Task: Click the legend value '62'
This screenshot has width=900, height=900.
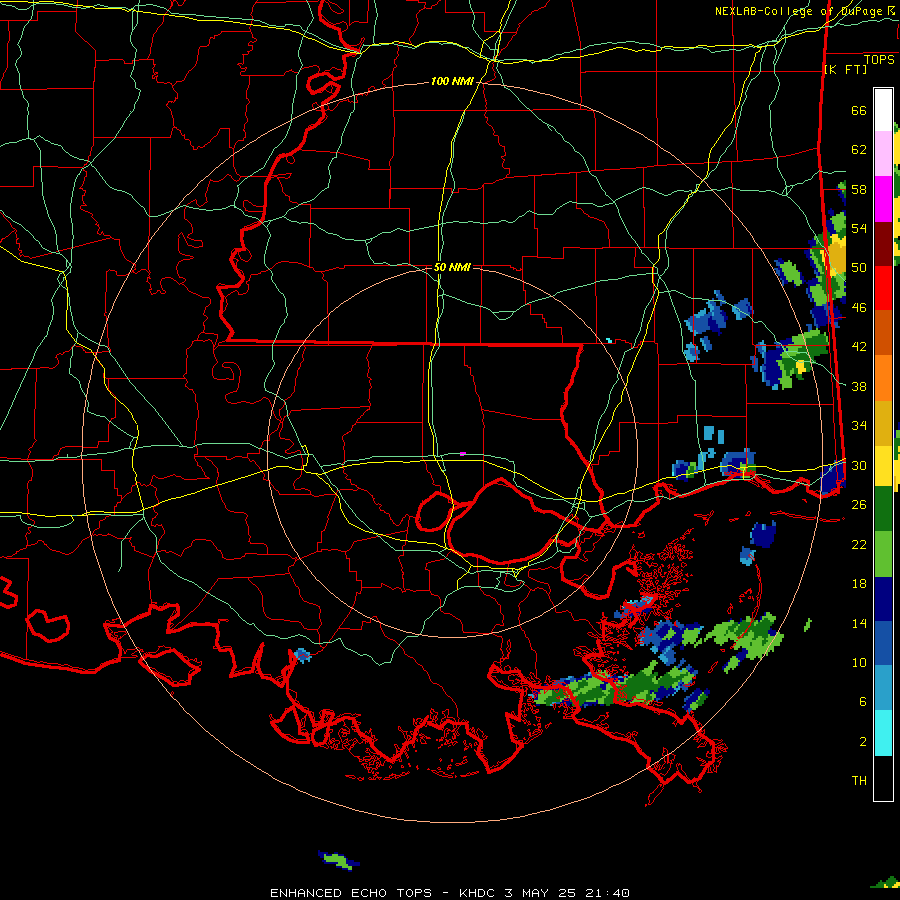Action: (859, 150)
